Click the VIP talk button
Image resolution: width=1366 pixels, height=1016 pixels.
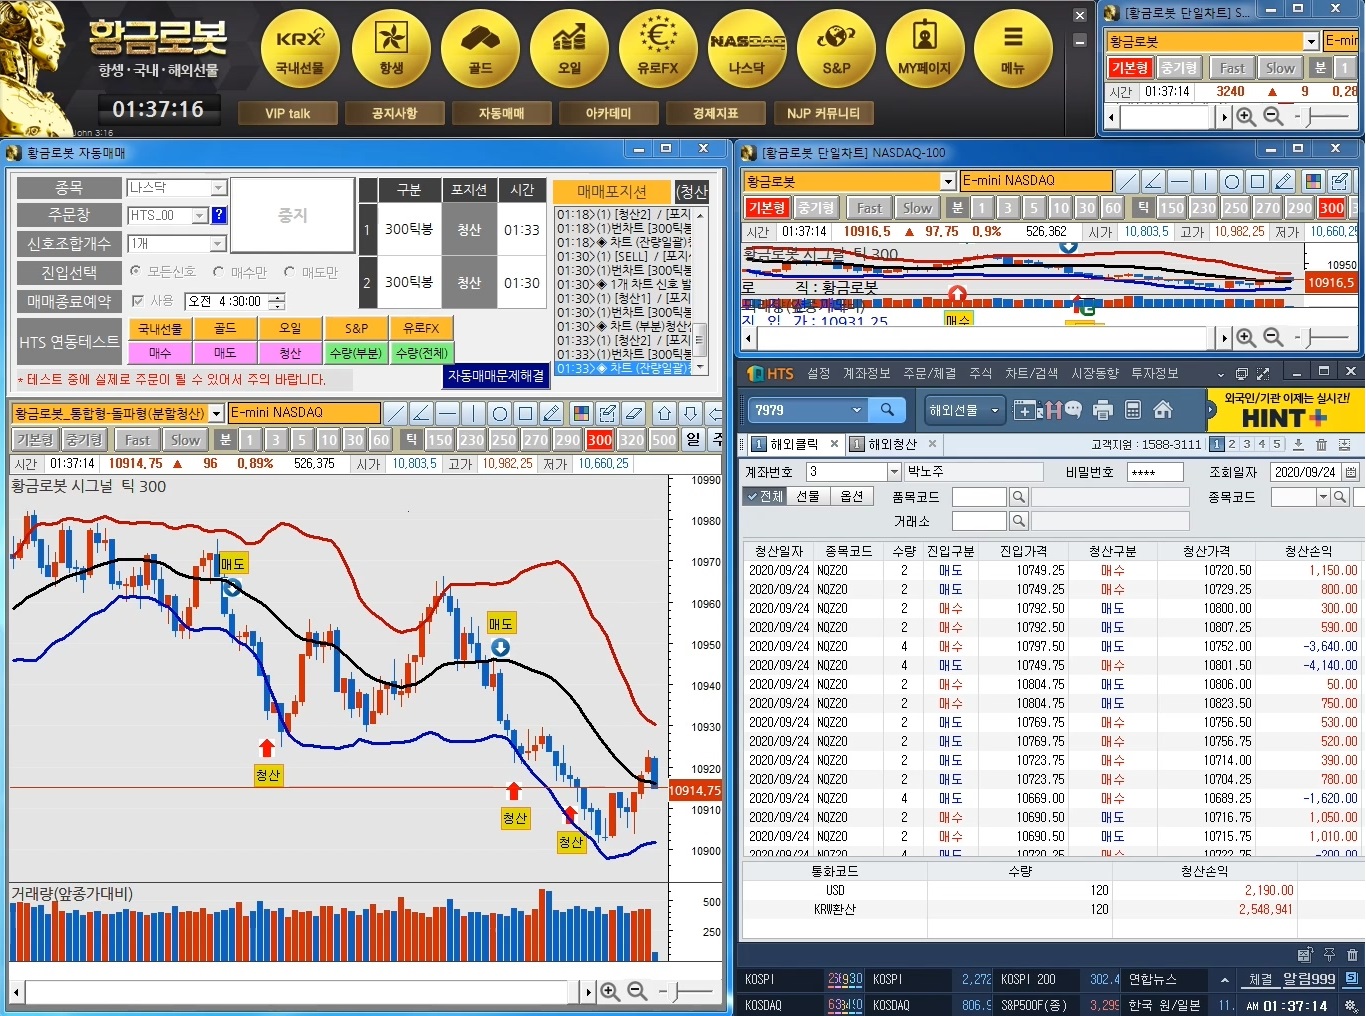(287, 113)
